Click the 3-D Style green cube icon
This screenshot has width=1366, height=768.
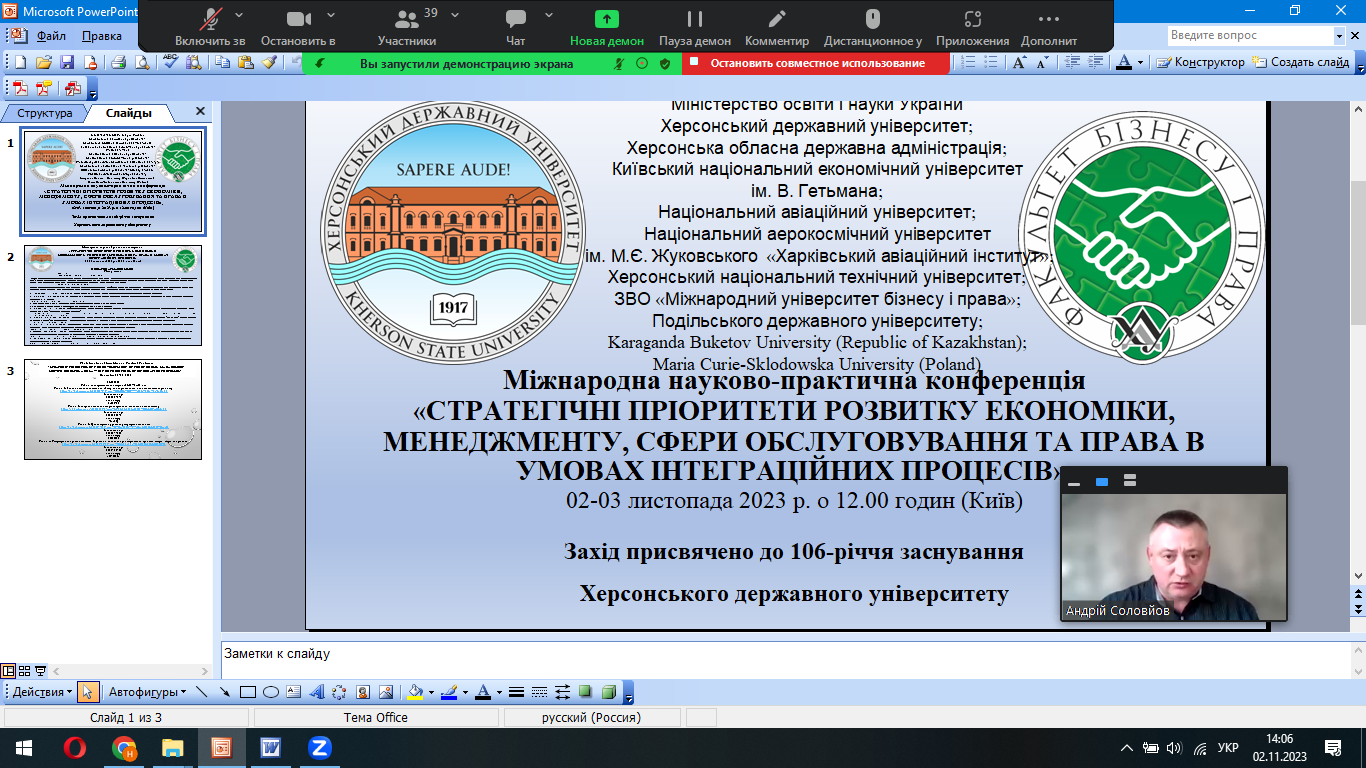pyautogui.click(x=608, y=692)
